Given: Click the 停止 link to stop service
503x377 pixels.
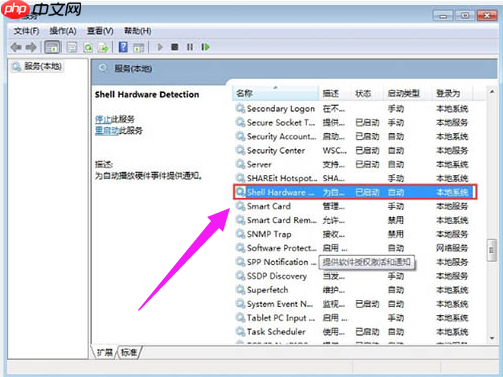Looking at the screenshot, I should click(x=103, y=119).
